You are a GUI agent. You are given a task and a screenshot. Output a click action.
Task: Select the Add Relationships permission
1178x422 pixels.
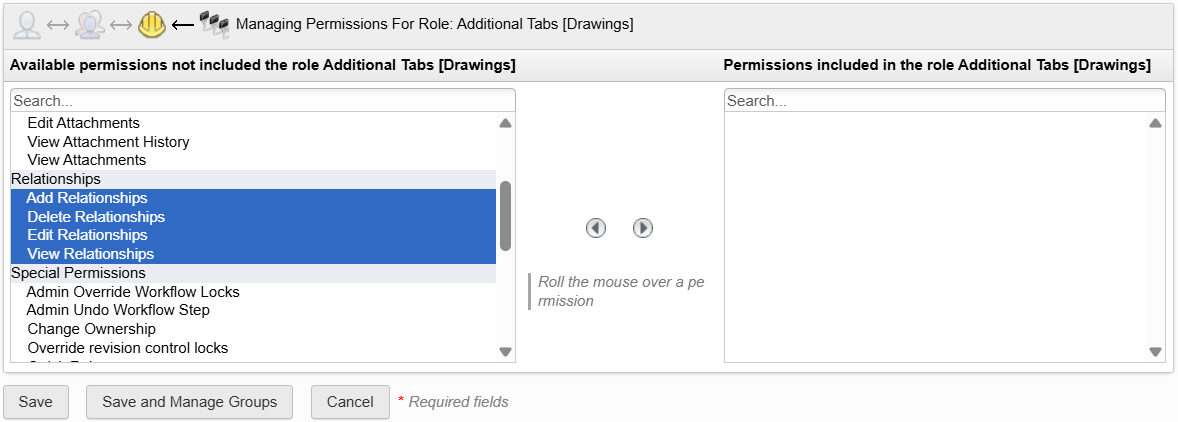[x=87, y=198]
